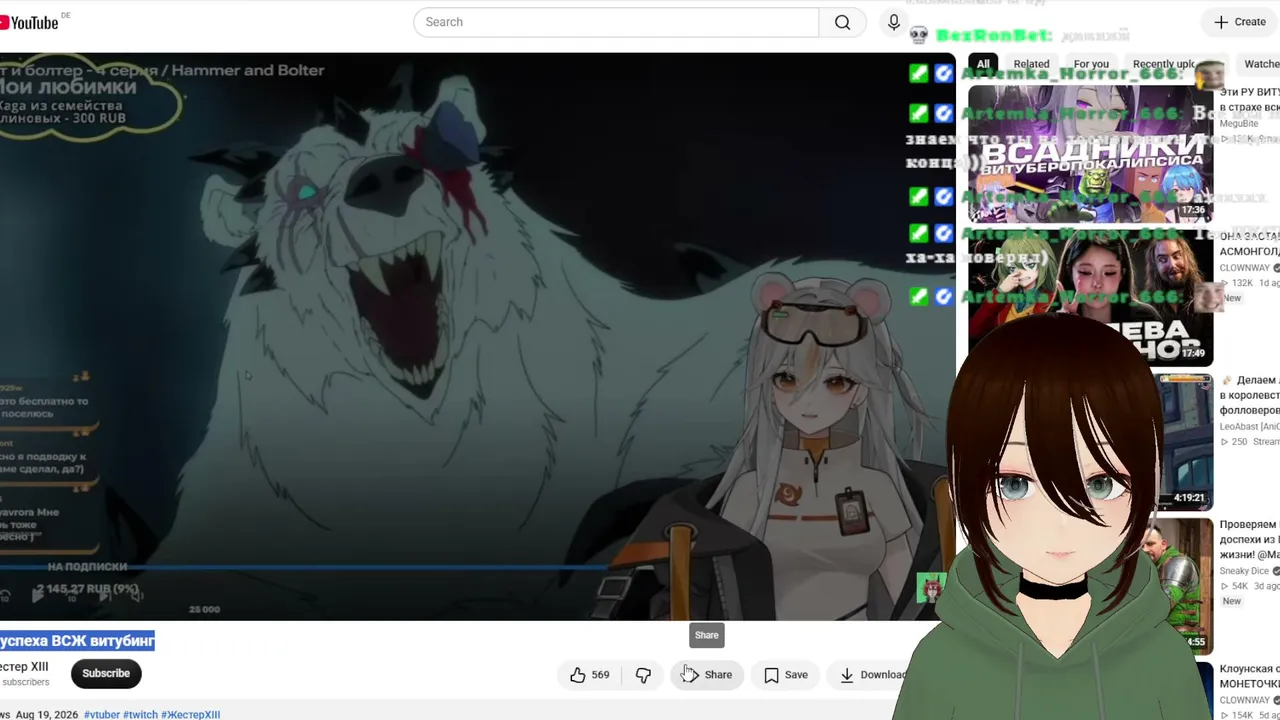Click the New badge under Sneaky Dice
This screenshot has height=720, width=1280.
tap(1231, 601)
